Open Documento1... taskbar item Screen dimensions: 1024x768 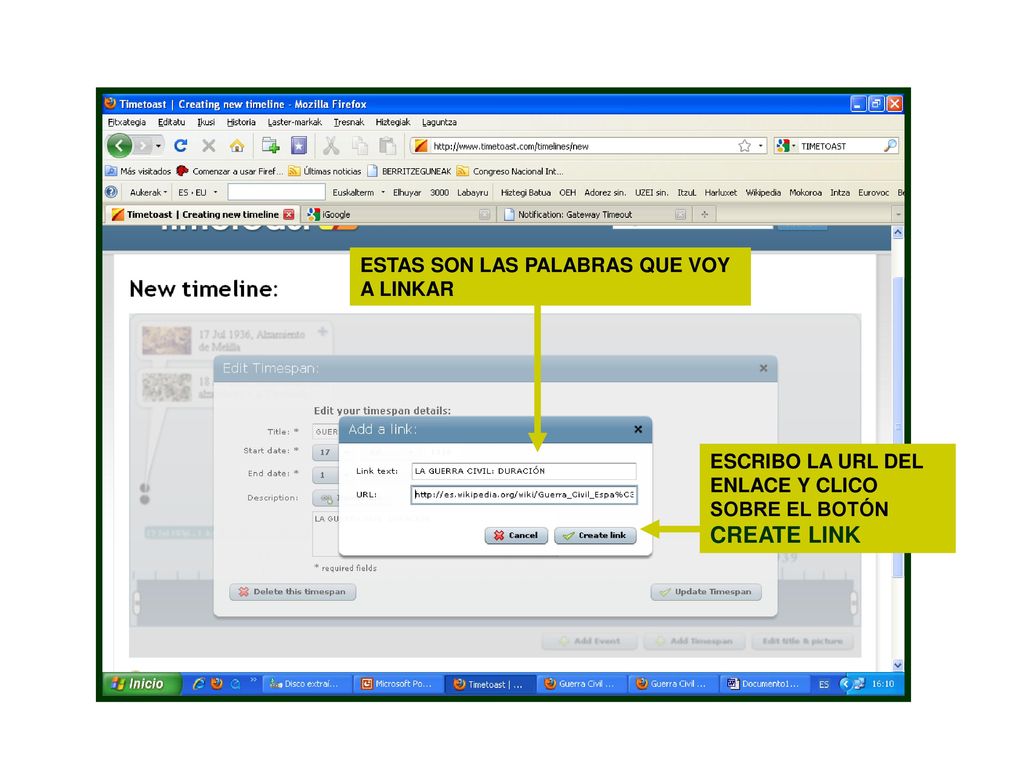pyautogui.click(x=764, y=684)
